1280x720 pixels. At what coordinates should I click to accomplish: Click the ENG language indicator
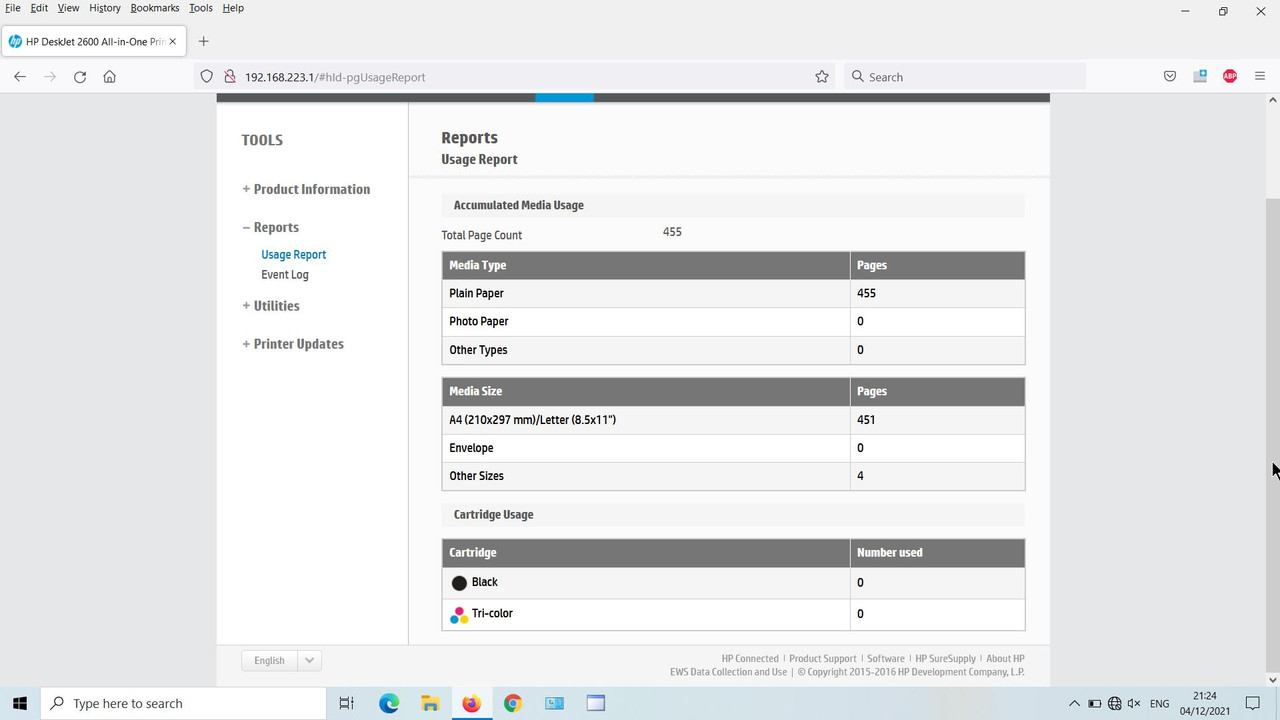click(x=1160, y=704)
